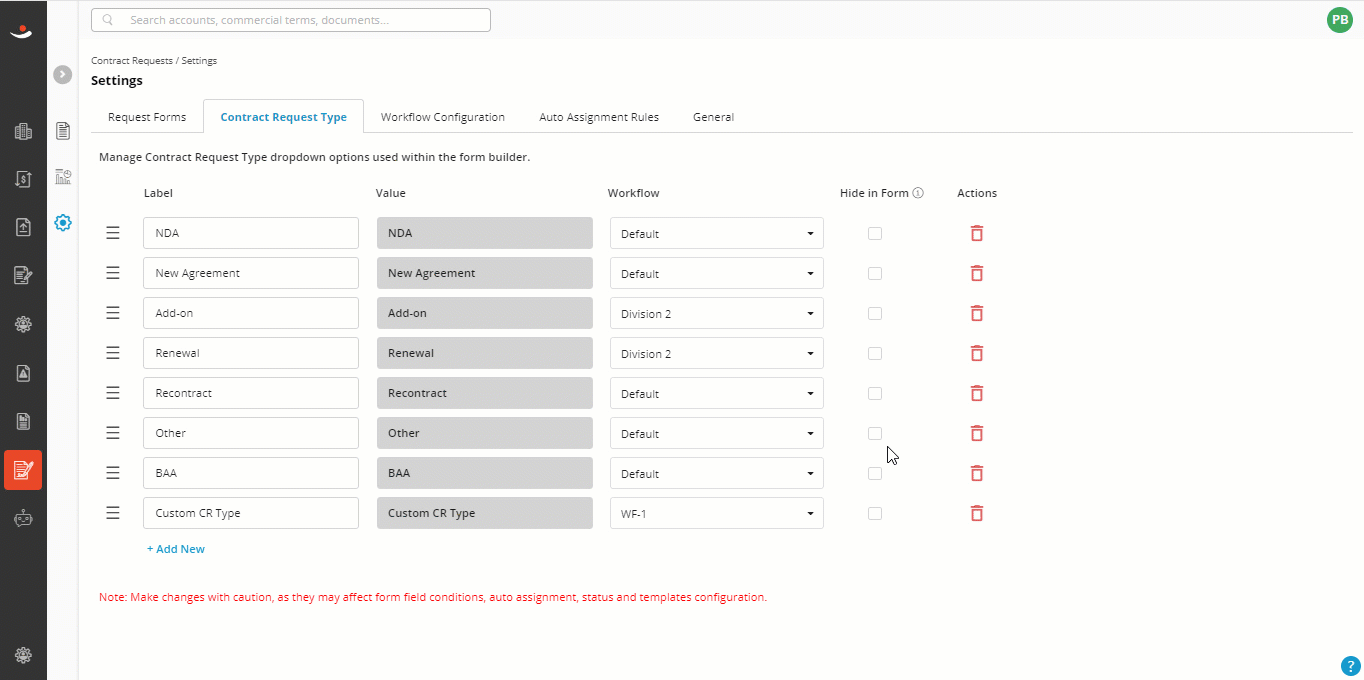Open the dollar document sidebar icon

(23, 179)
